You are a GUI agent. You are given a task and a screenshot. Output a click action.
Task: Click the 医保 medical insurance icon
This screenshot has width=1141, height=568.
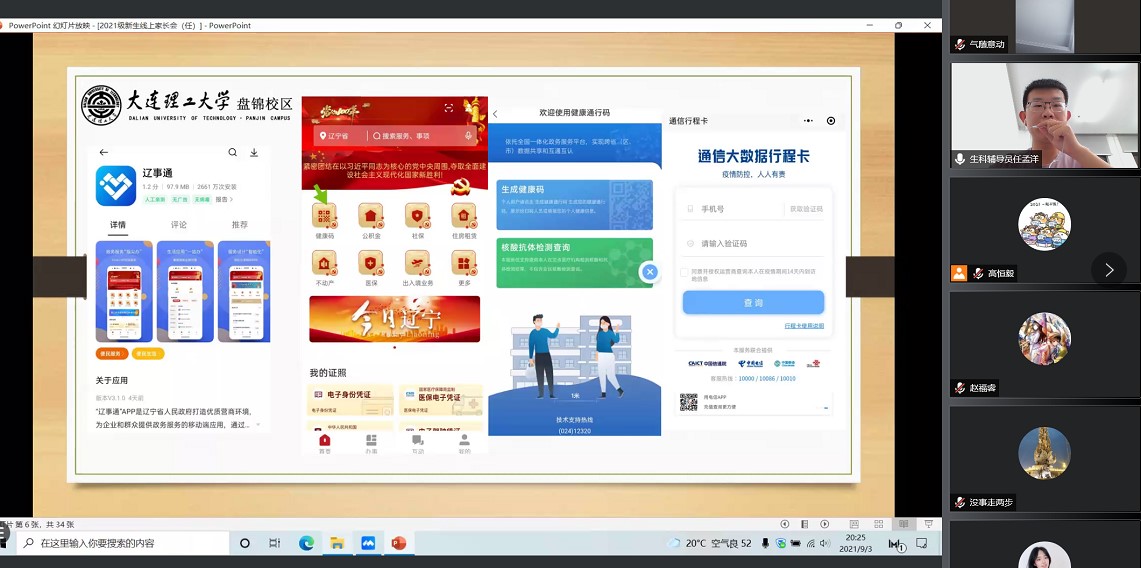coord(370,264)
